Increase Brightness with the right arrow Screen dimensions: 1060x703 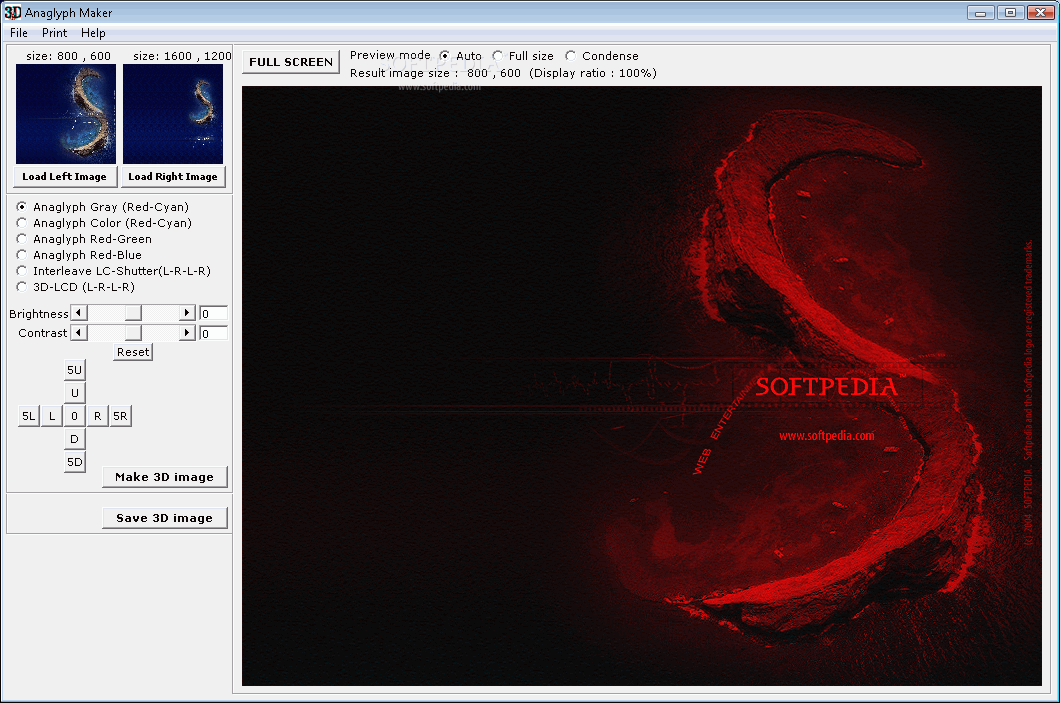(187, 313)
